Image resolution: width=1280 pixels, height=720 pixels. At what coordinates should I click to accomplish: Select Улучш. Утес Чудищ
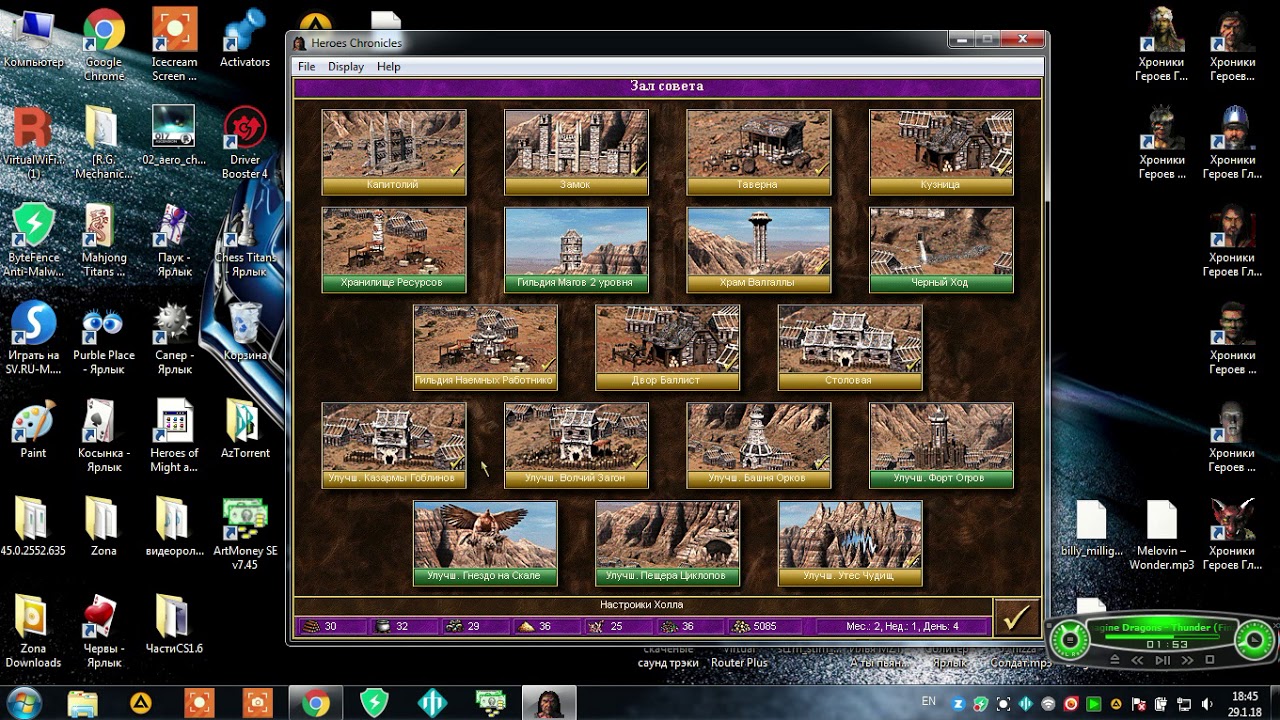pos(850,543)
